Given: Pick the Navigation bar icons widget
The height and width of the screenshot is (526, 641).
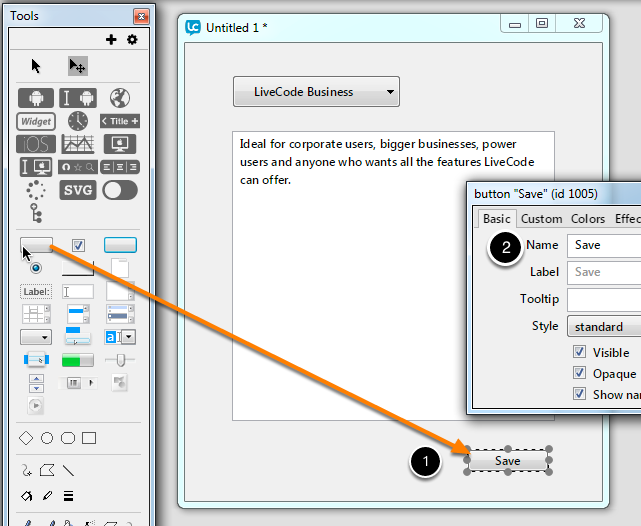Looking at the screenshot, I should tap(78, 167).
